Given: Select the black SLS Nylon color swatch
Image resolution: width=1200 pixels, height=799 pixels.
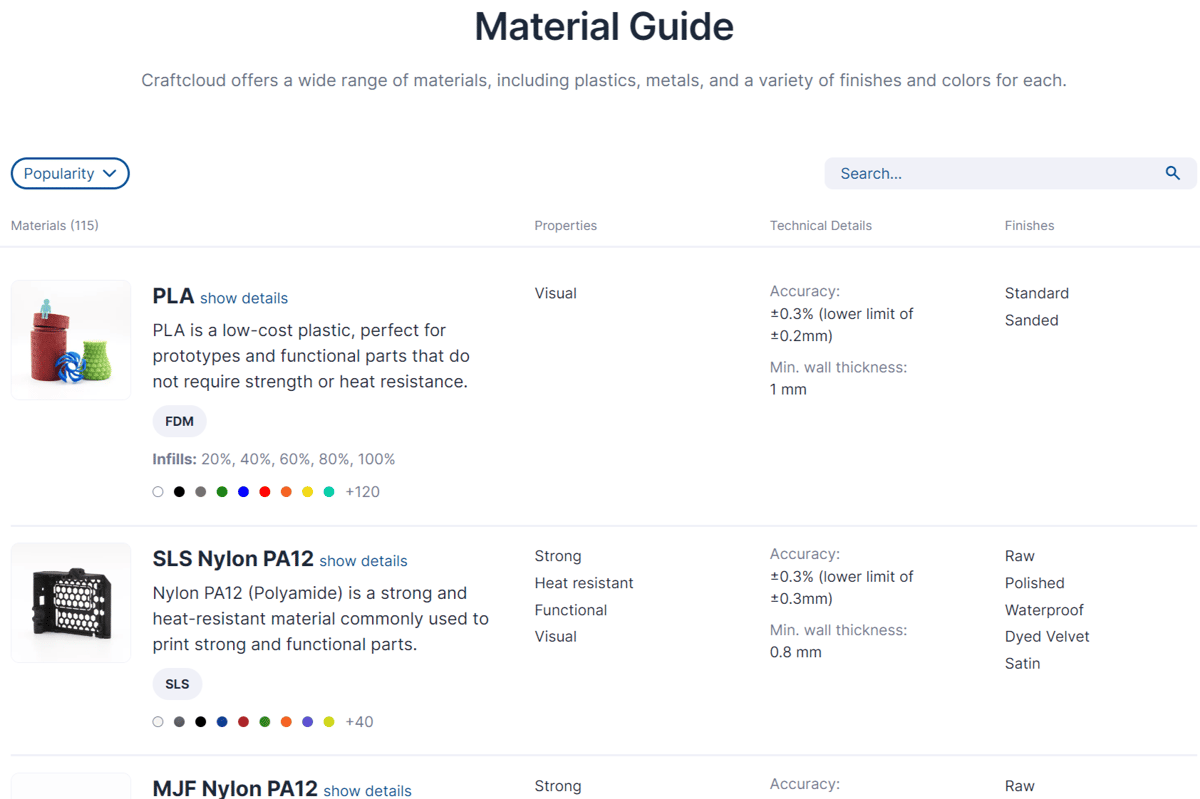Looking at the screenshot, I should click(x=201, y=722).
